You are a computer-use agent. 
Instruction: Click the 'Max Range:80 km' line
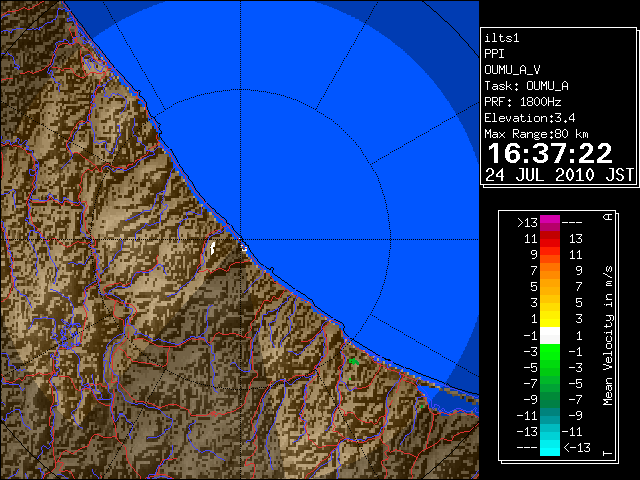point(536,134)
